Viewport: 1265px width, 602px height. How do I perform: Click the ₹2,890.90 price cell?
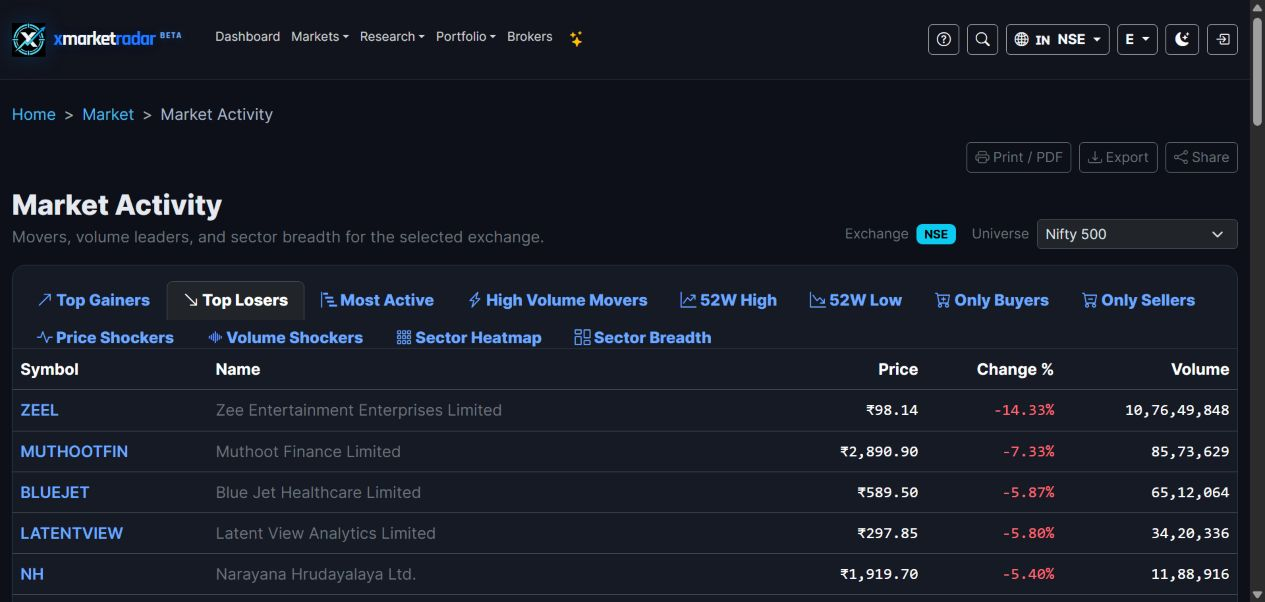(x=879, y=451)
